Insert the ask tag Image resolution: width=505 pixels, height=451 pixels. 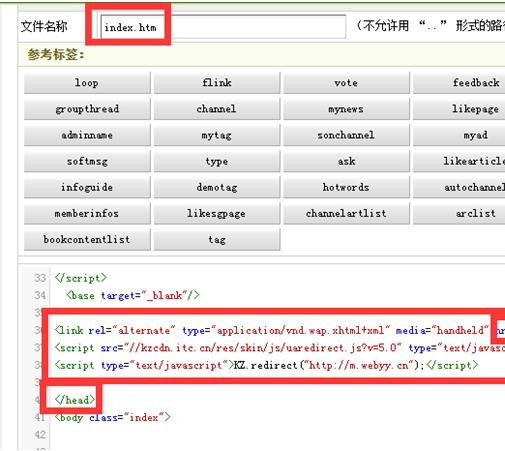tap(346, 161)
